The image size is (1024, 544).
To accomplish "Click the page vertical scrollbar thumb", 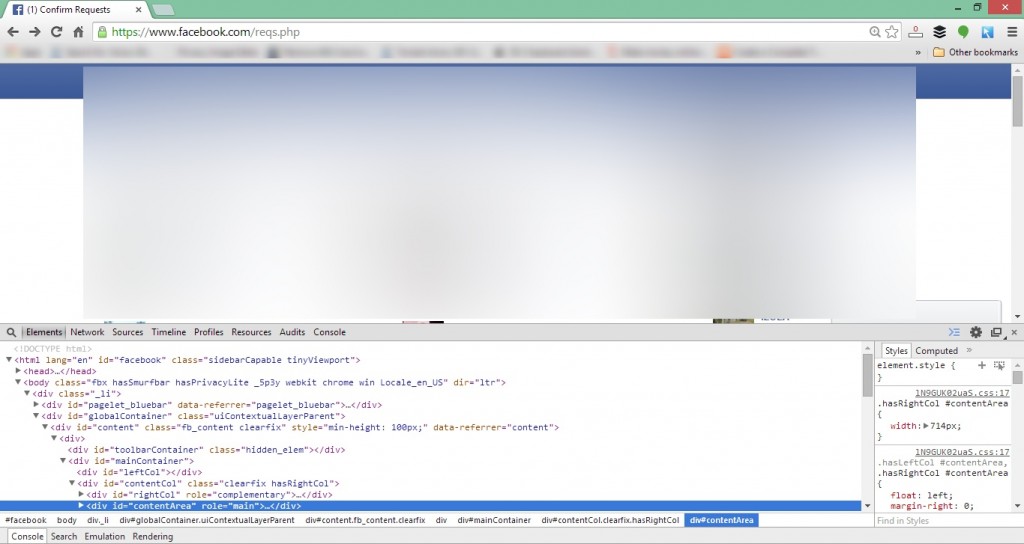I will coord(1017,101).
